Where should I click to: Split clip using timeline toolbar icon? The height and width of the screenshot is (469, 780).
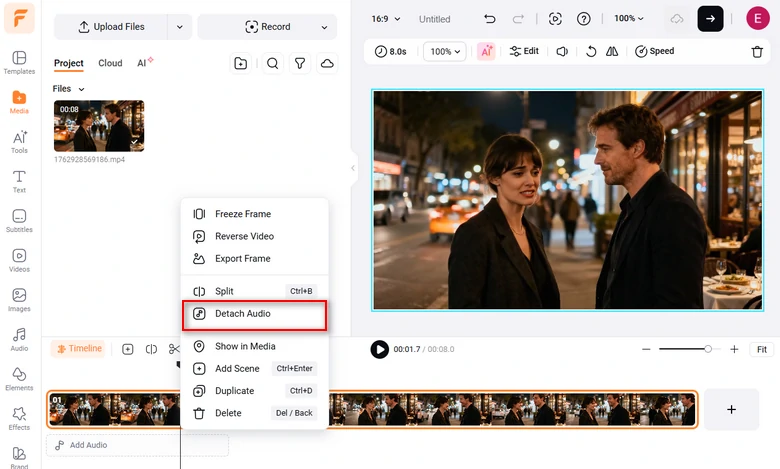point(151,349)
